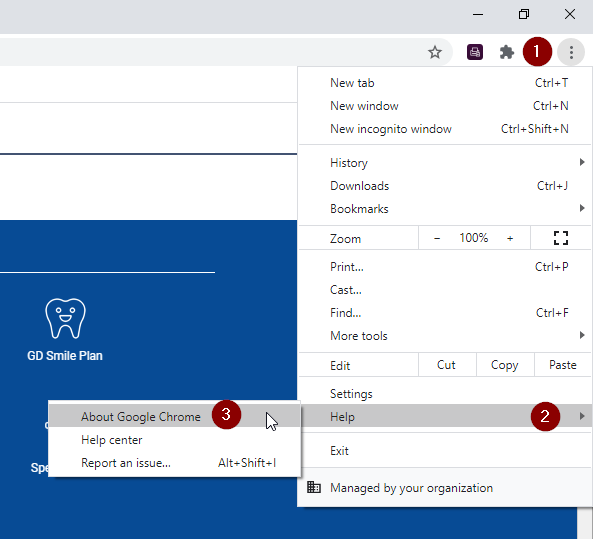Screen dimensions: 593x539
Task: Open Settings from the menu
Action: 445,394
